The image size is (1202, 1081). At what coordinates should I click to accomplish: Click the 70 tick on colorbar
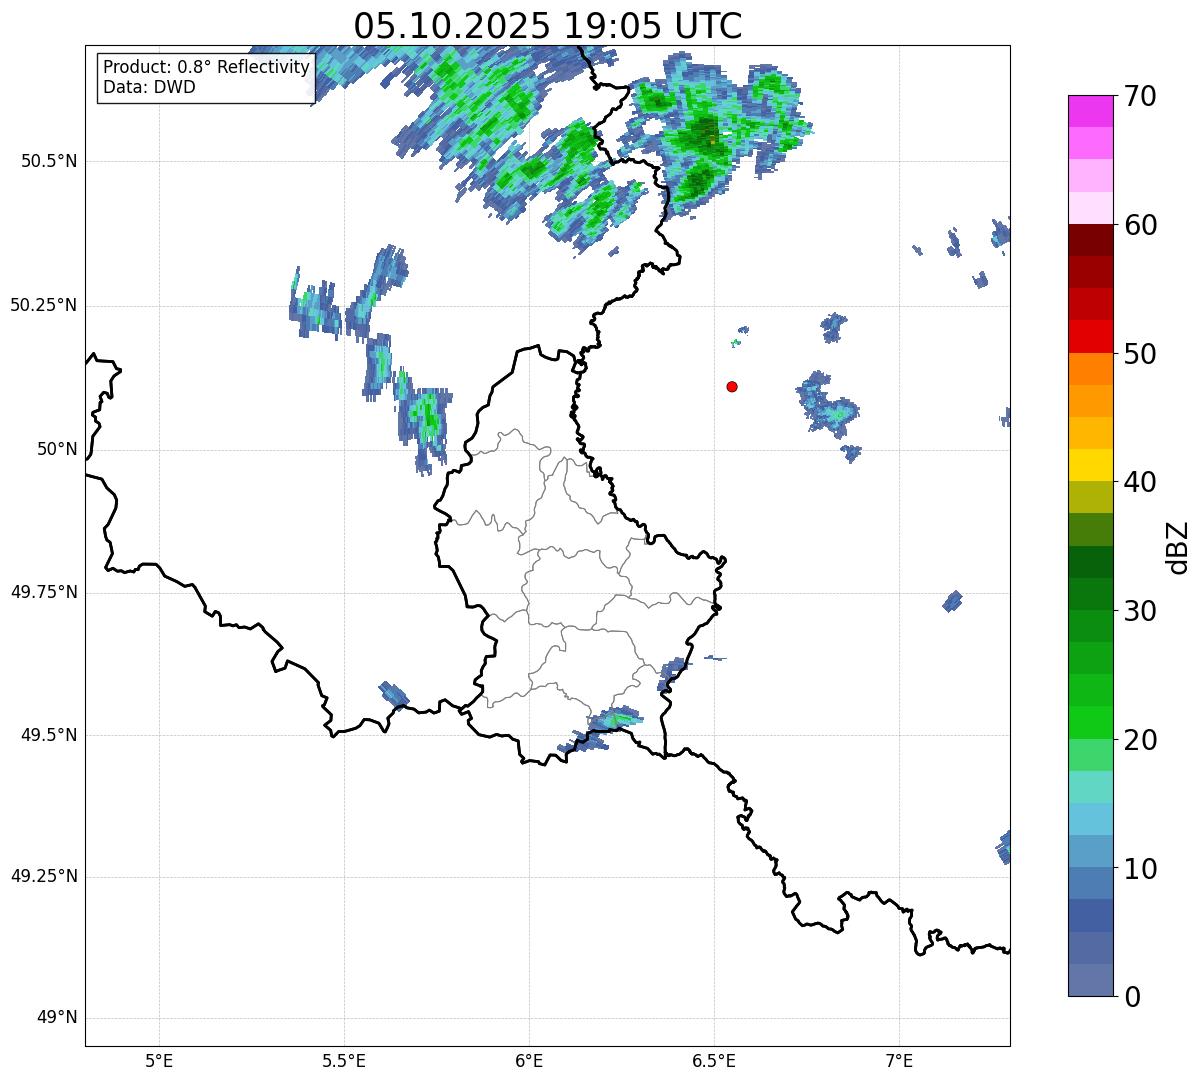(x=1140, y=96)
